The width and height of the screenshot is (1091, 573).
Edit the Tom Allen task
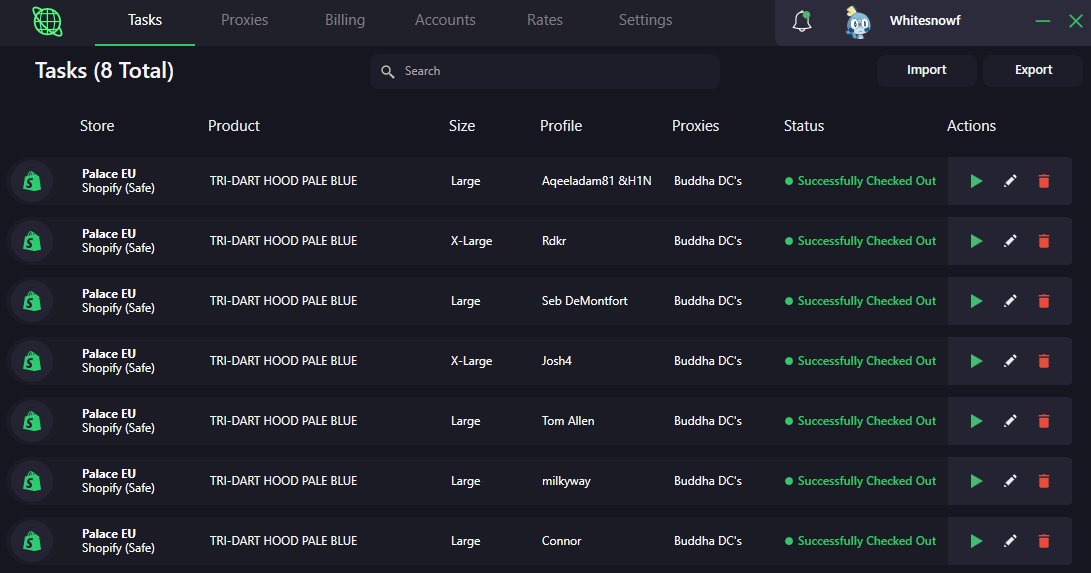[x=1010, y=421]
